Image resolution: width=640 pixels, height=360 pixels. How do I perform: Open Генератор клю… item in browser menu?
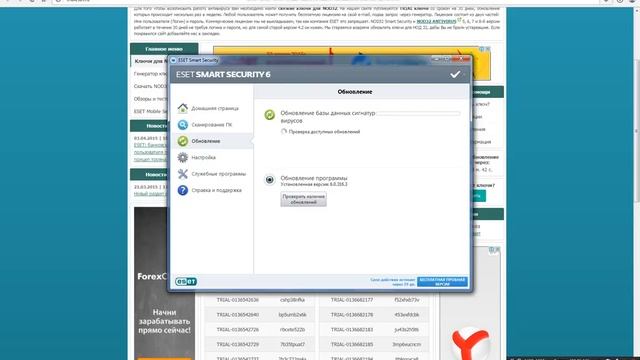pos(150,74)
